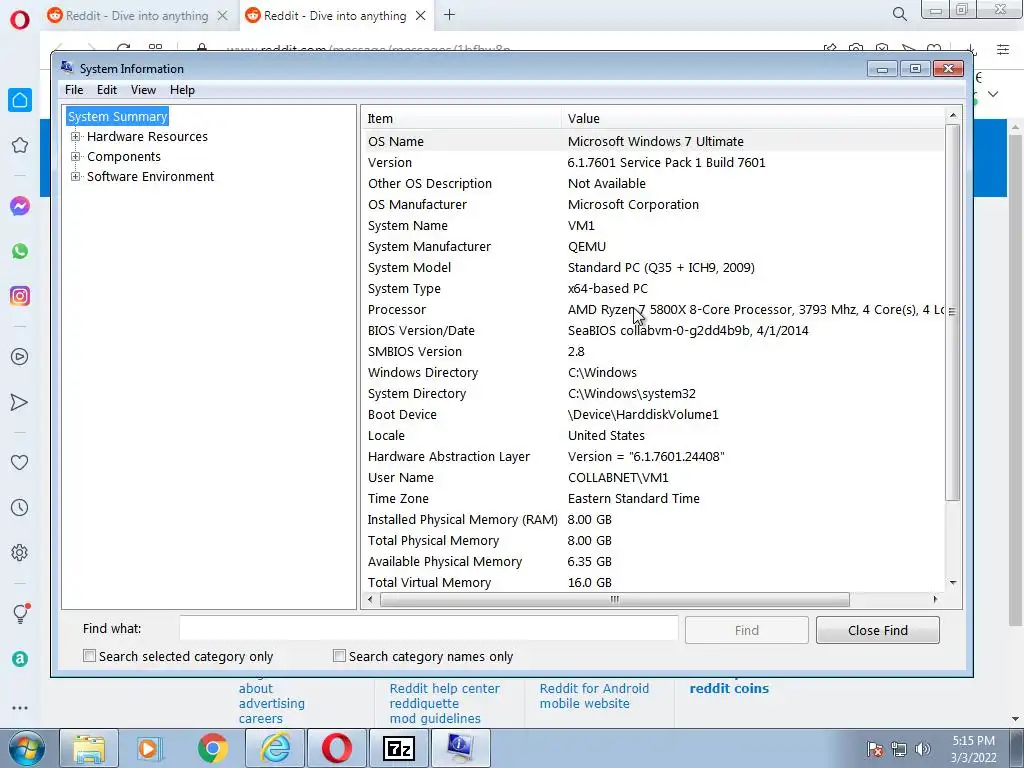Open 'Reddit help center' link
1024x768 pixels.
[x=445, y=688]
